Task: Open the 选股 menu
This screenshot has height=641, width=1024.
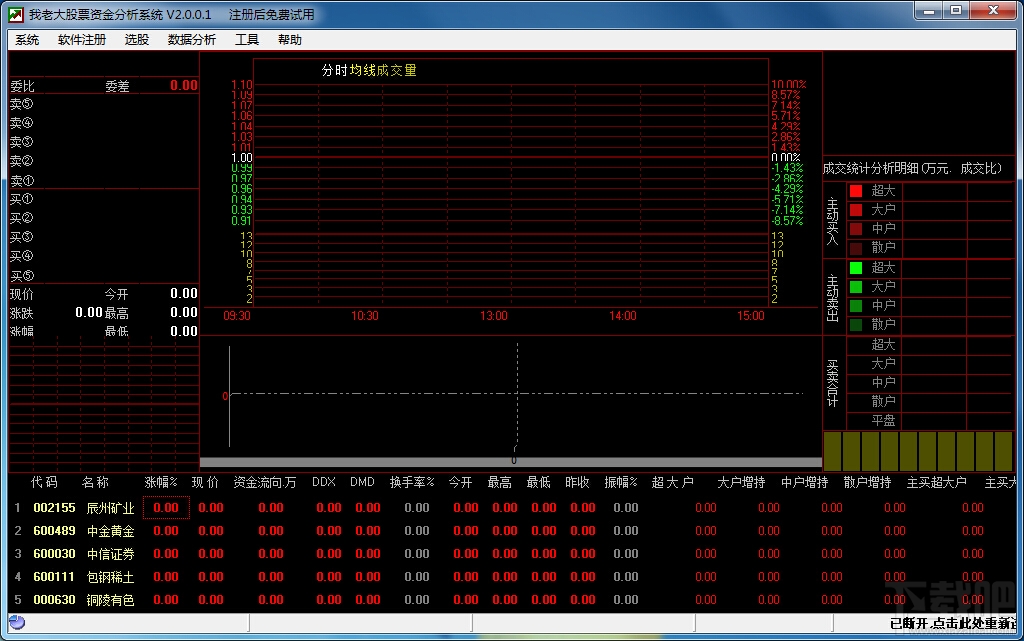Action: tap(136, 40)
